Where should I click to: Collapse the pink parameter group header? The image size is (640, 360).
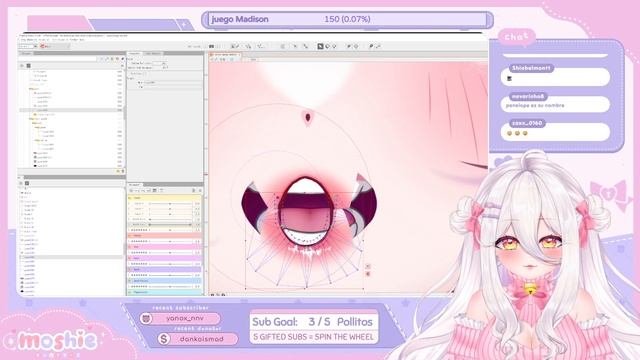(x=165, y=247)
